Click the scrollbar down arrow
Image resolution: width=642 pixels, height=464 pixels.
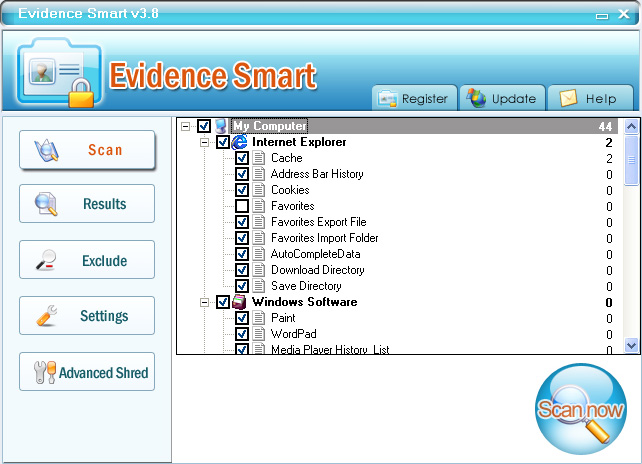(x=631, y=345)
